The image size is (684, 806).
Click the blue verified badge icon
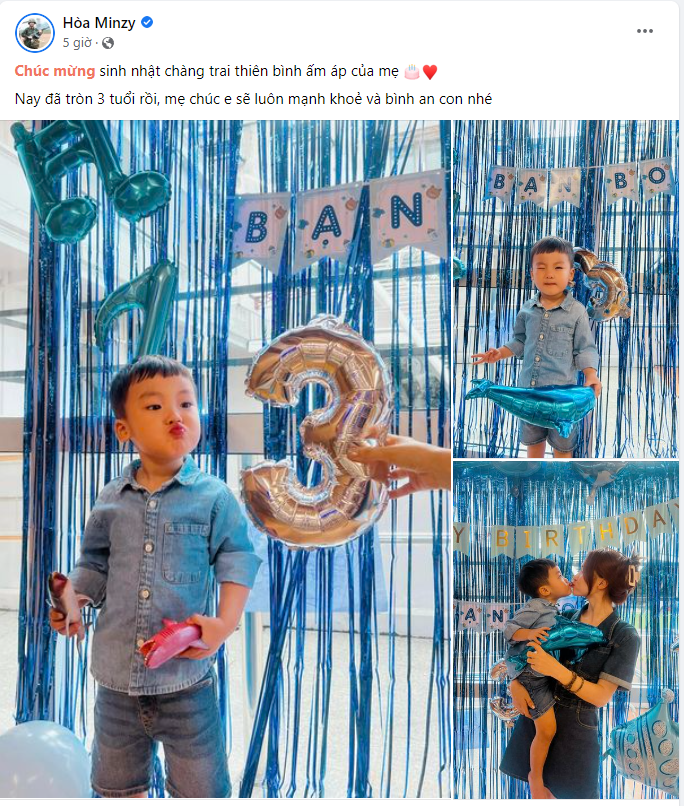click(147, 22)
